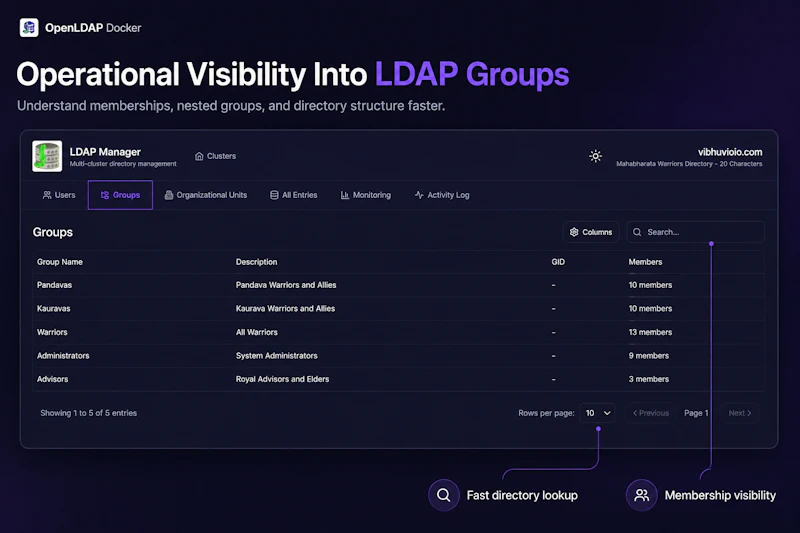
Task: Click the magnifier icon in the search box
Action: tap(637, 232)
